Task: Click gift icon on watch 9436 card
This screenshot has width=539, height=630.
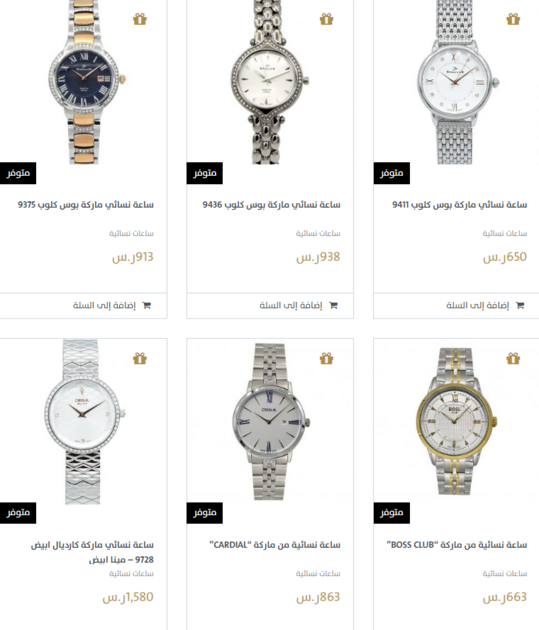Action: point(327,19)
